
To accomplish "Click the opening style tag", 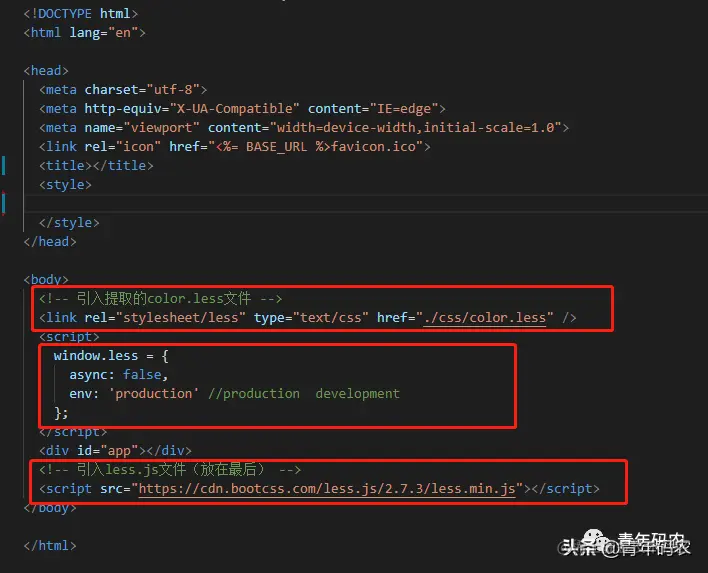I will click(x=65, y=184).
